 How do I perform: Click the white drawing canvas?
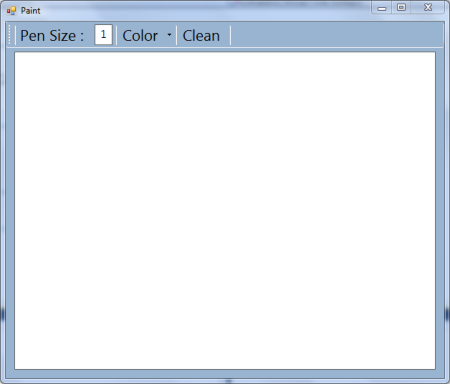pyautogui.click(x=225, y=211)
